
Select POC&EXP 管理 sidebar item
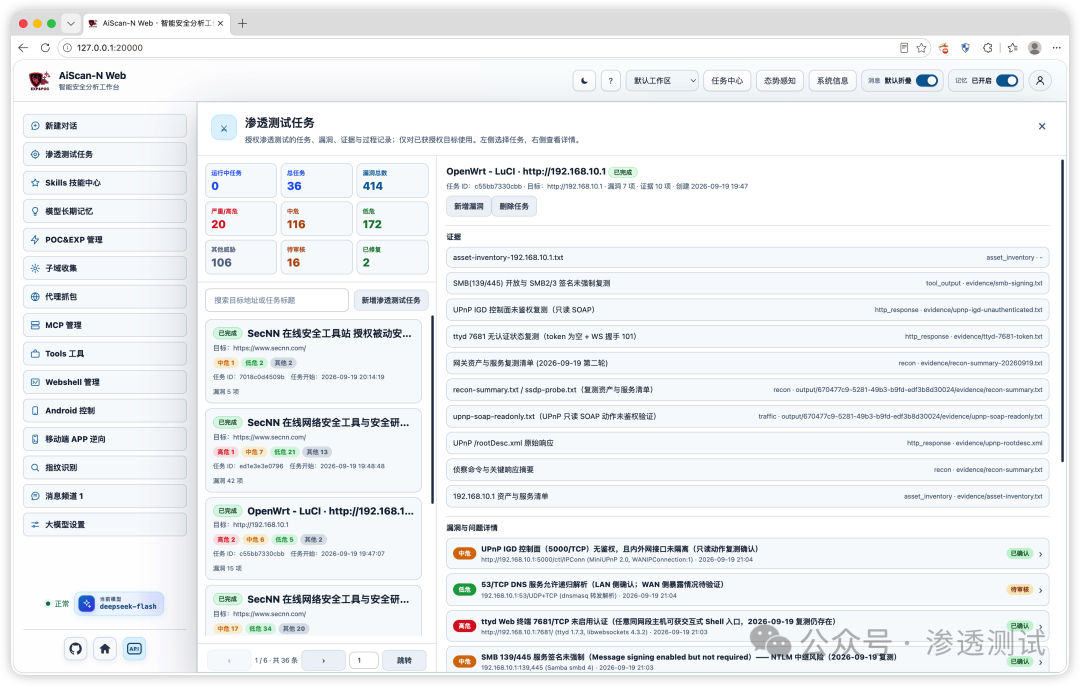click(105, 240)
